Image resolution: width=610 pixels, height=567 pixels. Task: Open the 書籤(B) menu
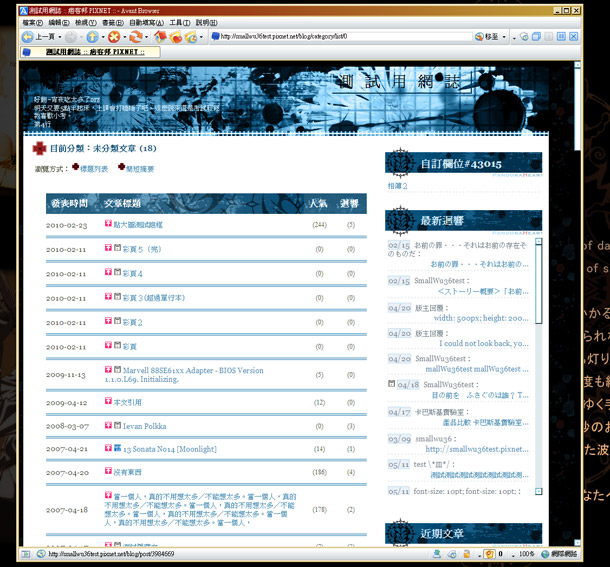[x=113, y=23]
